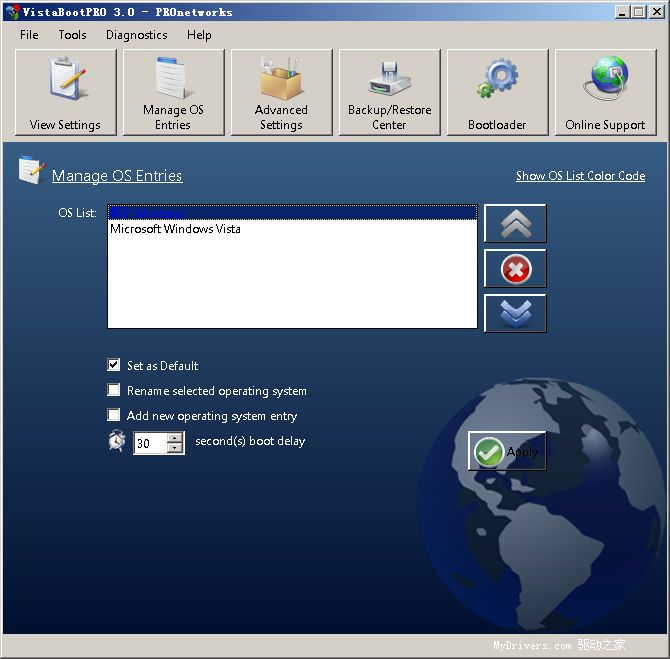The width and height of the screenshot is (670, 659).
Task: Click the VistaBootPRO title bar icon
Action: pos(13,12)
